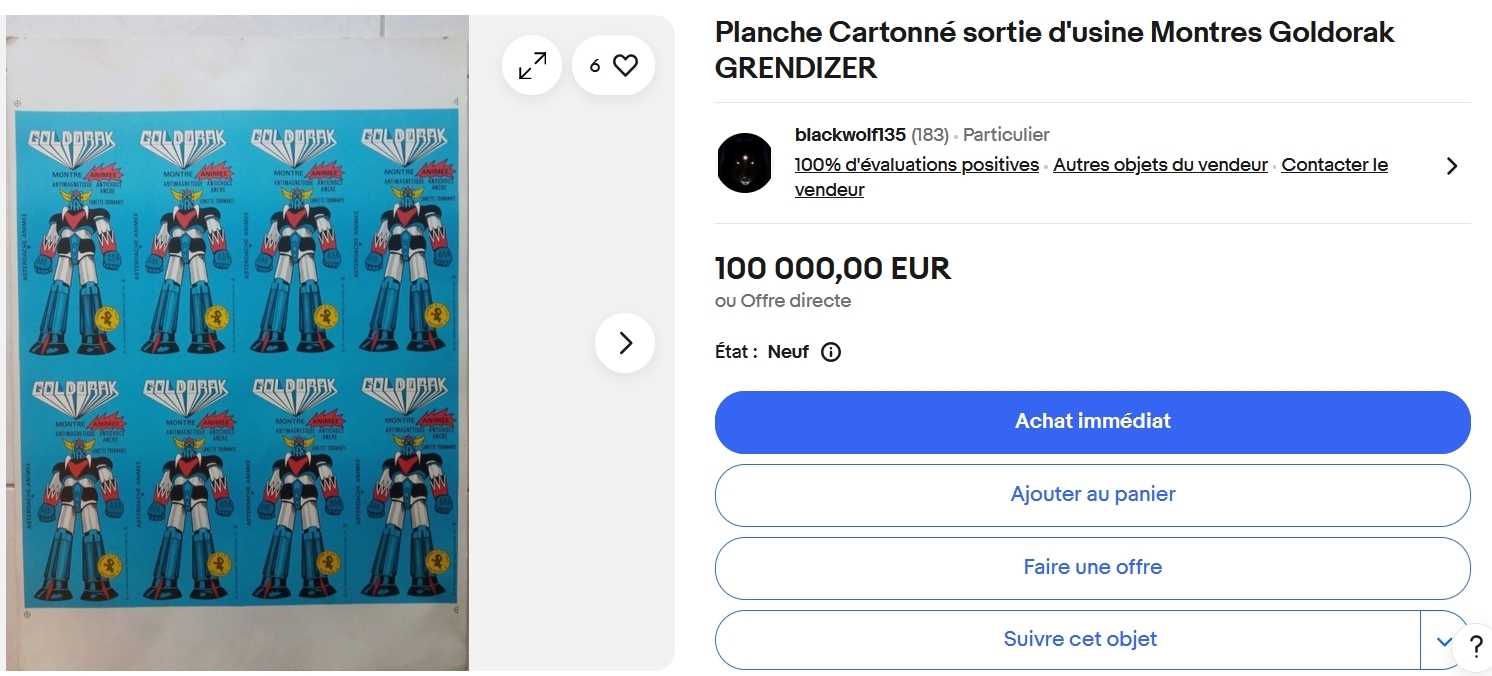Image resolution: width=1492 pixels, height=676 pixels.
Task: Go to next image with arrow
Action: (x=625, y=343)
